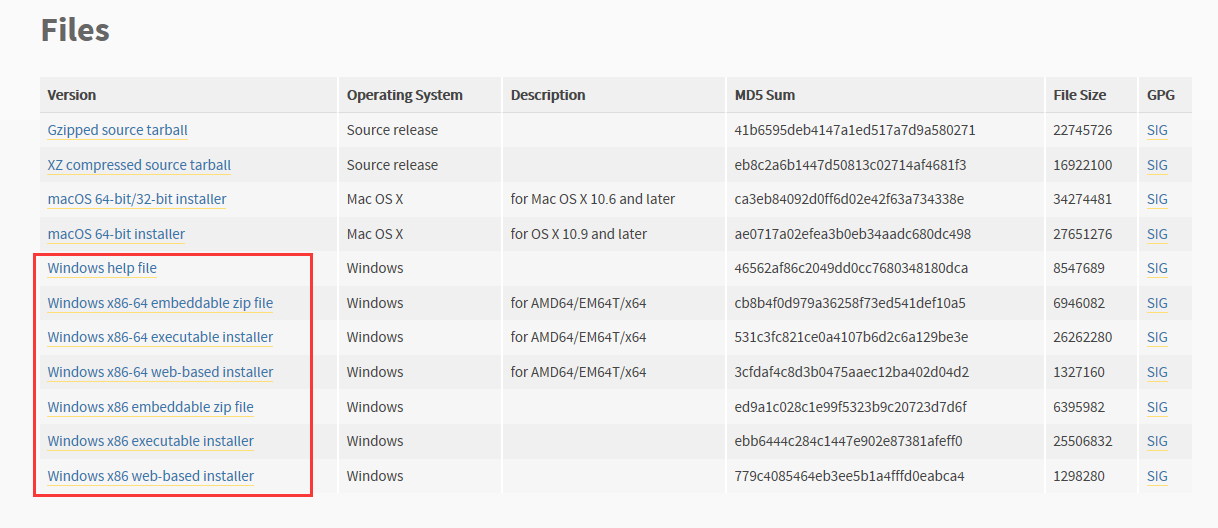
Task: Click the MD5 Sum column header
Action: tap(765, 95)
